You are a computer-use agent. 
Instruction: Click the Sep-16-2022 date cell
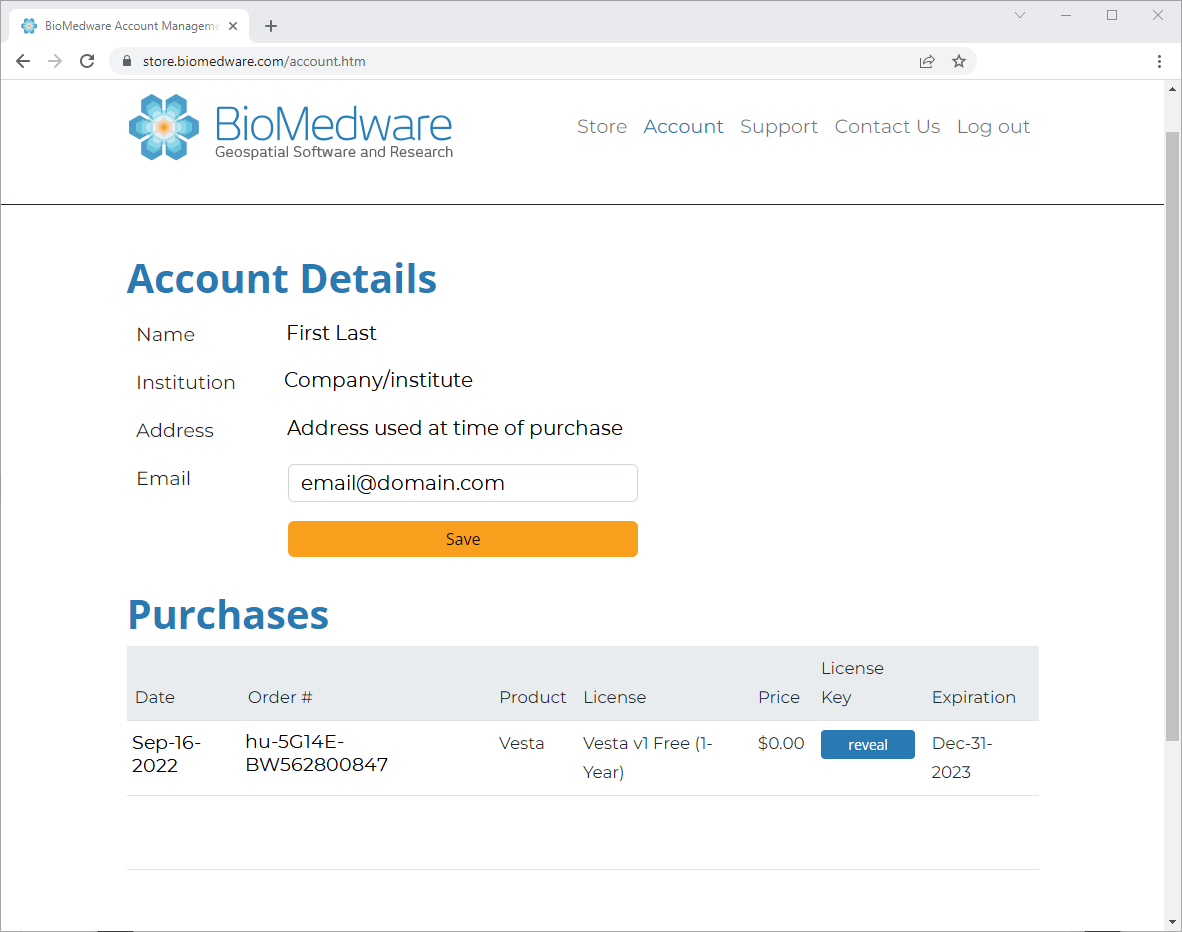point(167,754)
